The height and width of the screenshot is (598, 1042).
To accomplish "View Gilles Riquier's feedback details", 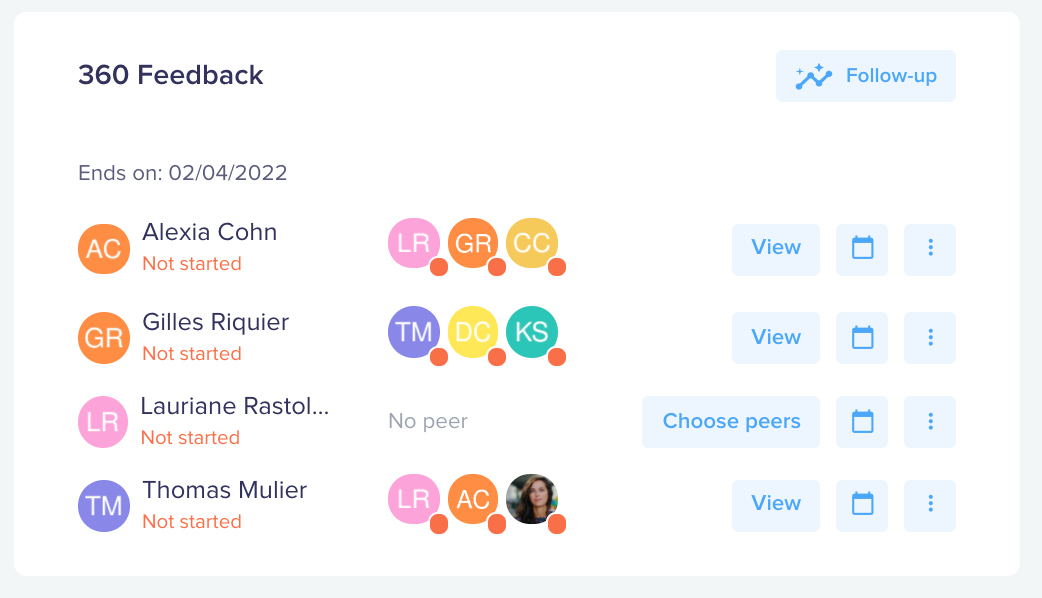I will tap(776, 338).
